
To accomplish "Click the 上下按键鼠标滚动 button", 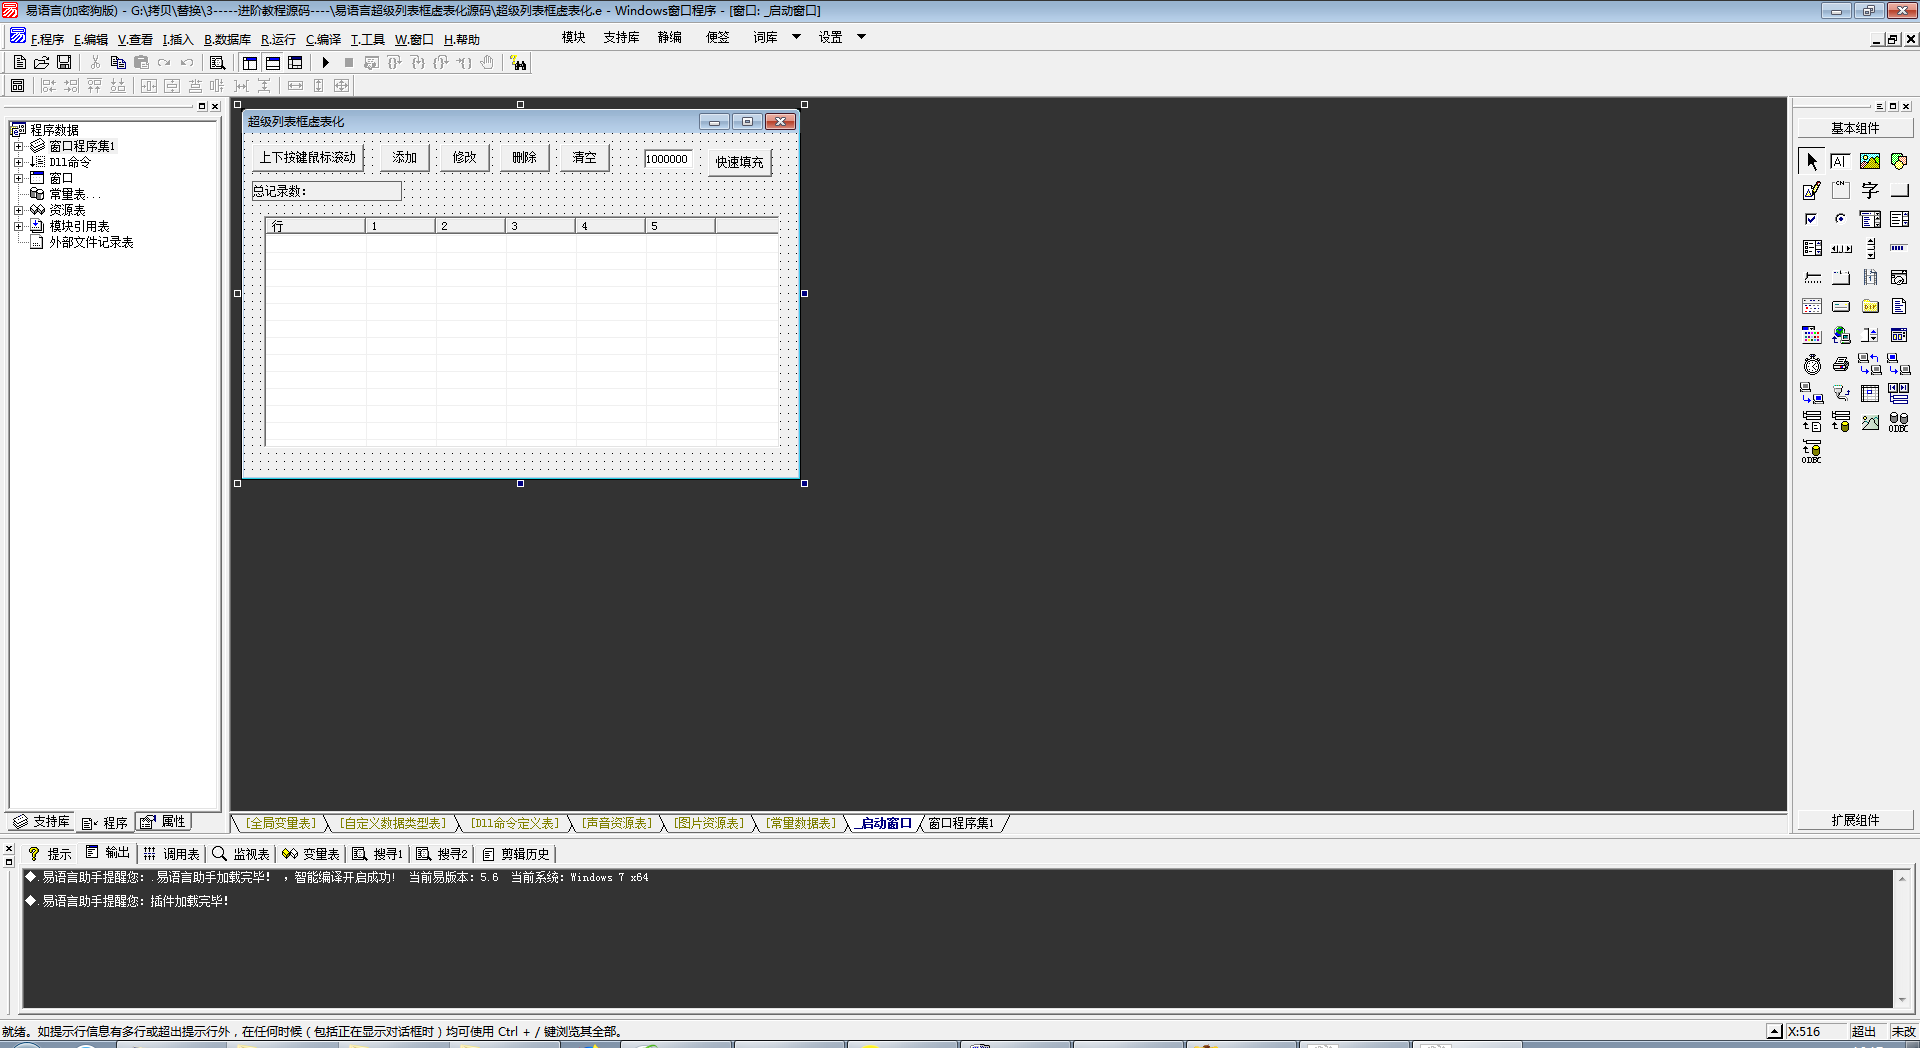I will tap(307, 158).
